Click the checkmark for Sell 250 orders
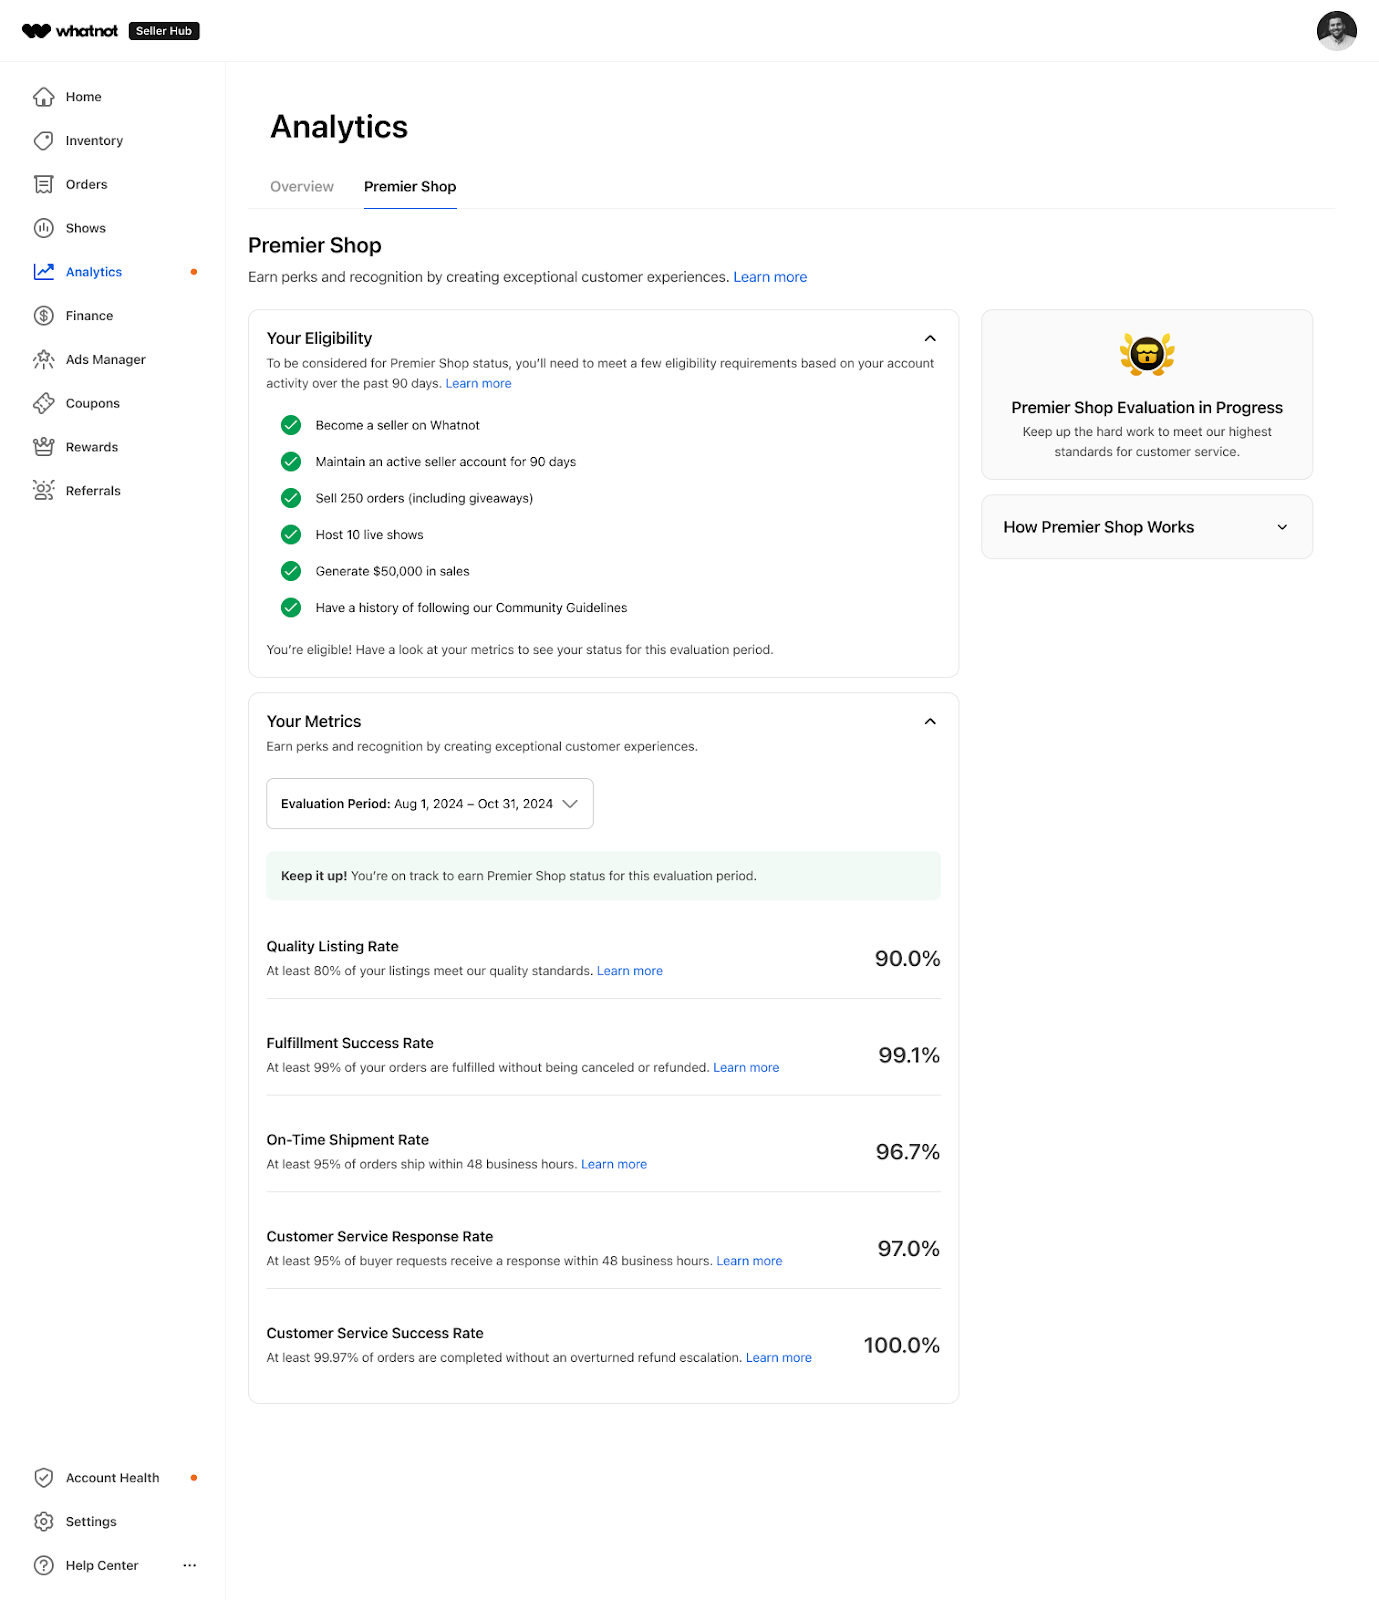The height and width of the screenshot is (1600, 1379). click(291, 498)
